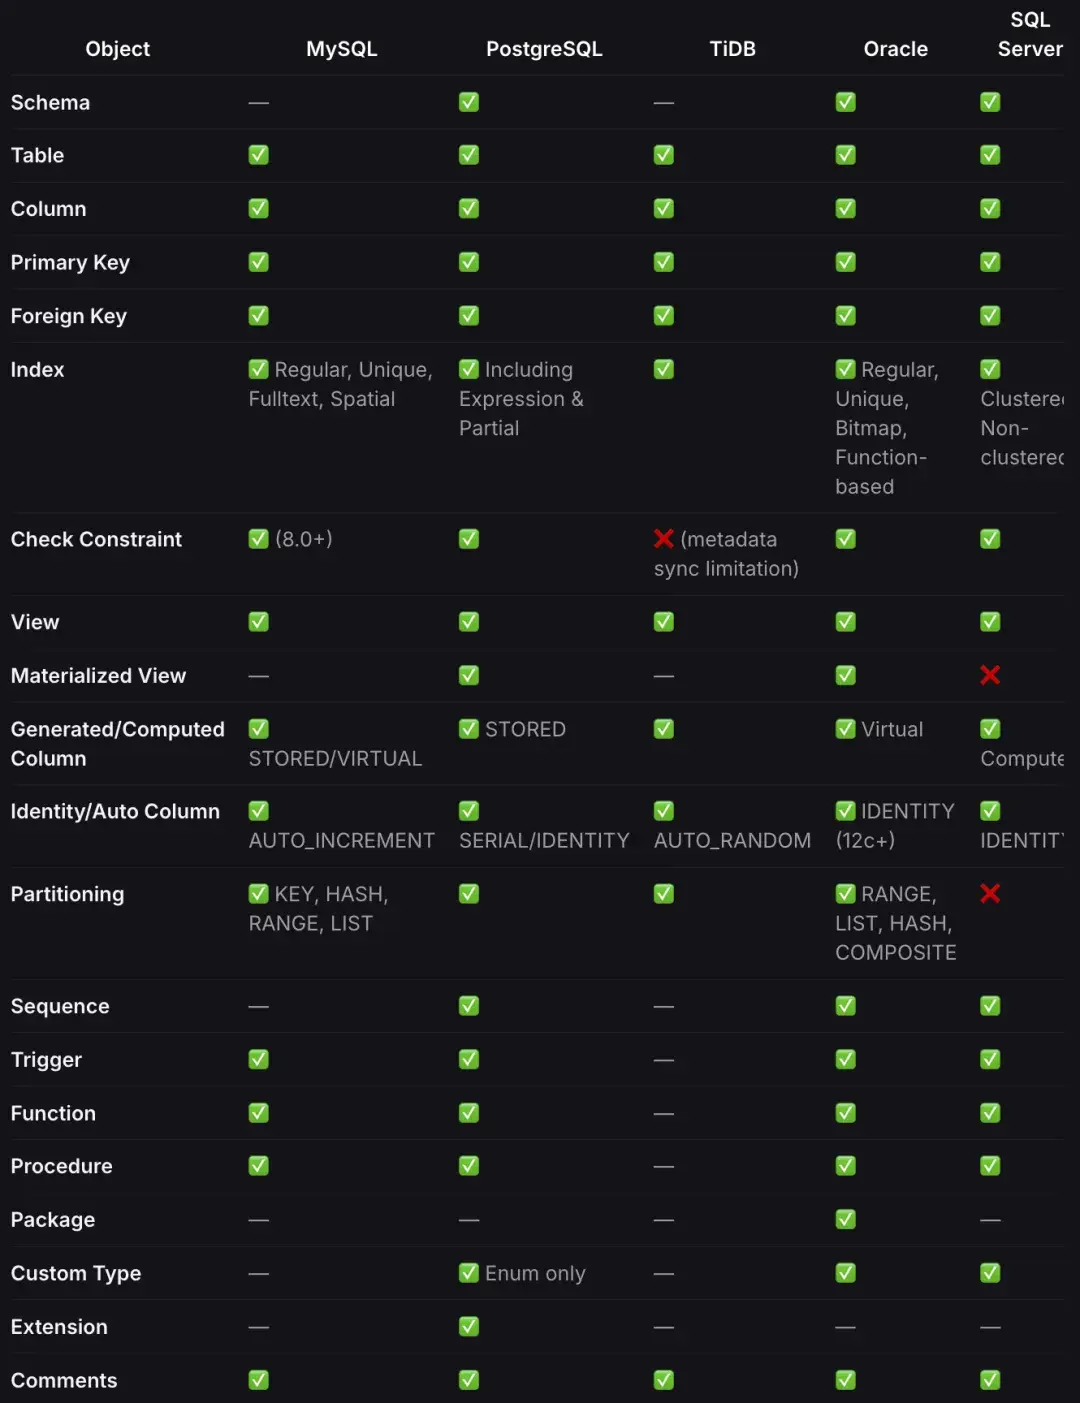Click the checkmark beside MySQL "(8.0+)"
The height and width of the screenshot is (1403, 1080).
259,539
